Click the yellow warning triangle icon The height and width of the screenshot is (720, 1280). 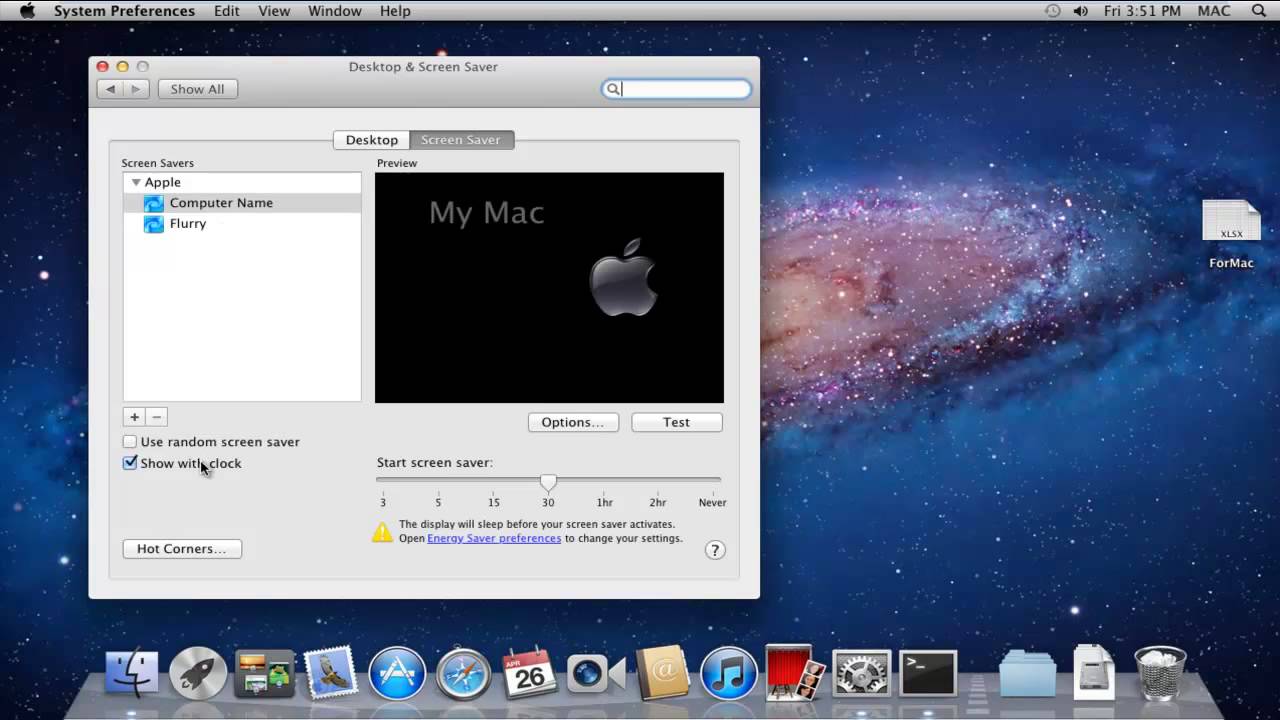click(x=383, y=532)
